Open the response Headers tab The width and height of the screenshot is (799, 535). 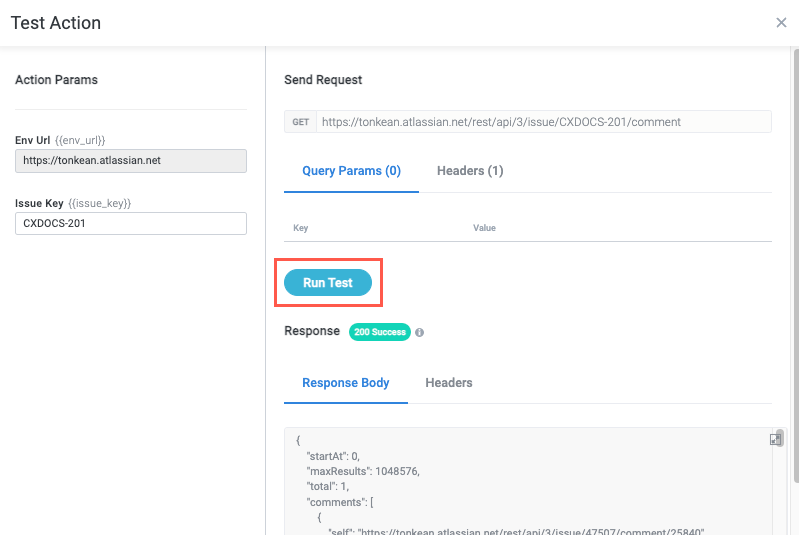[448, 383]
